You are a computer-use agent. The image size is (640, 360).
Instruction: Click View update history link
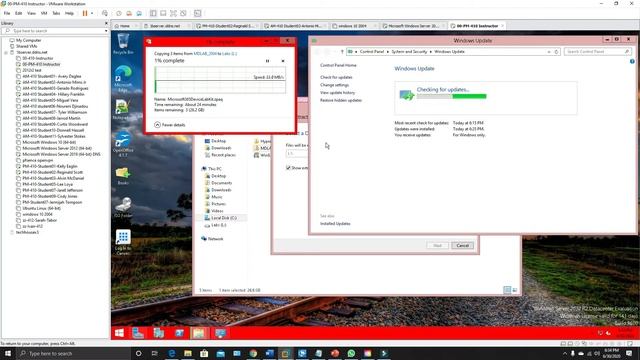(337, 93)
